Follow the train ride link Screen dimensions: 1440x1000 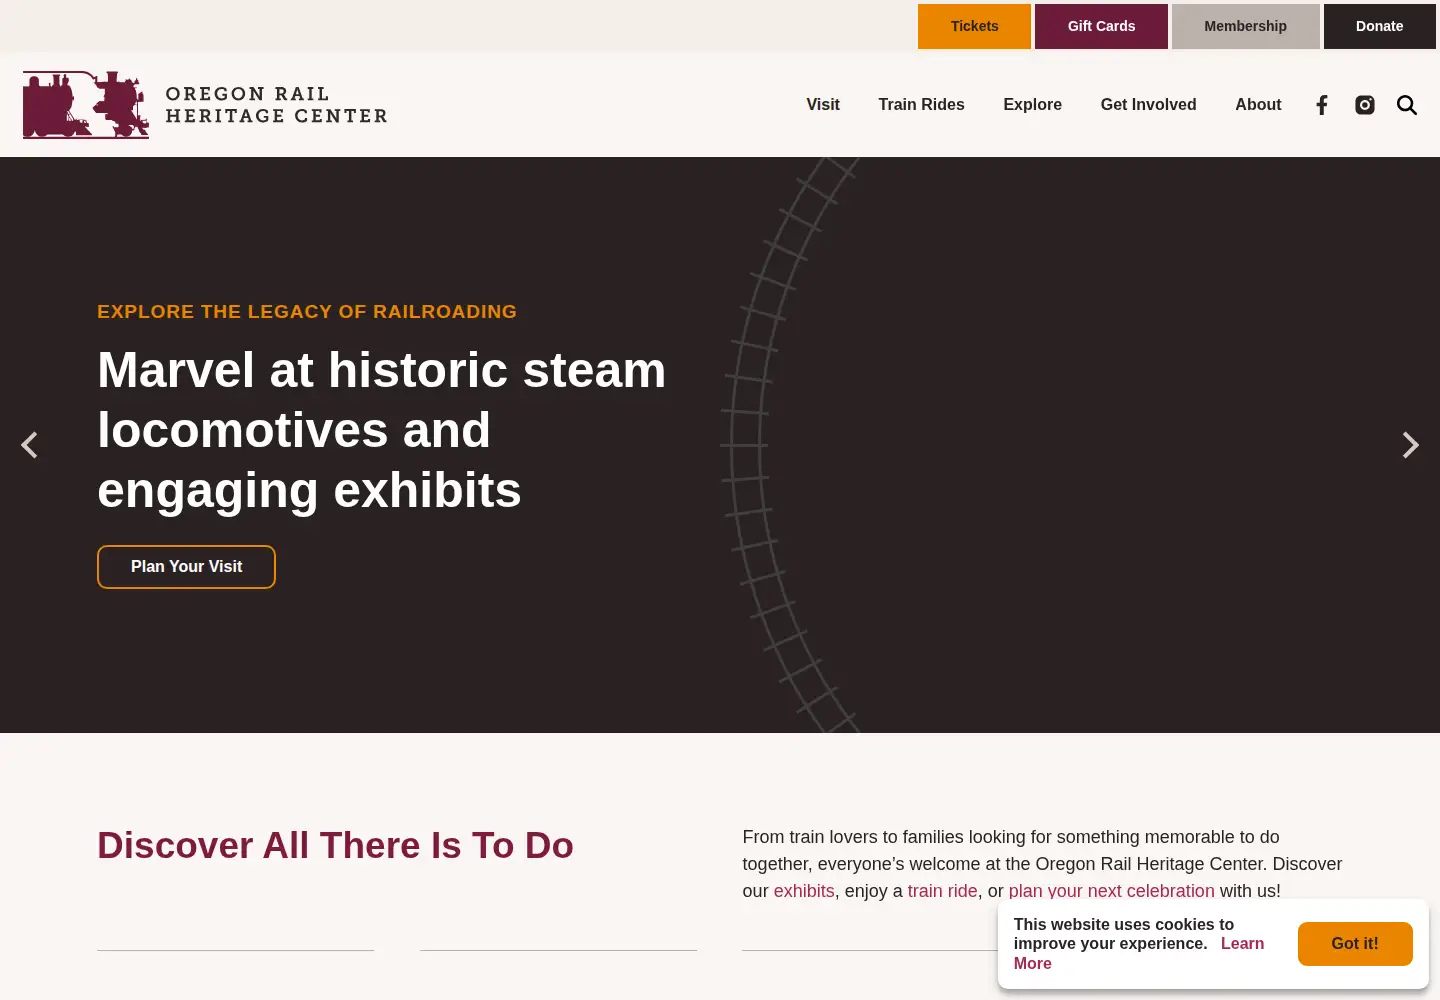click(942, 891)
